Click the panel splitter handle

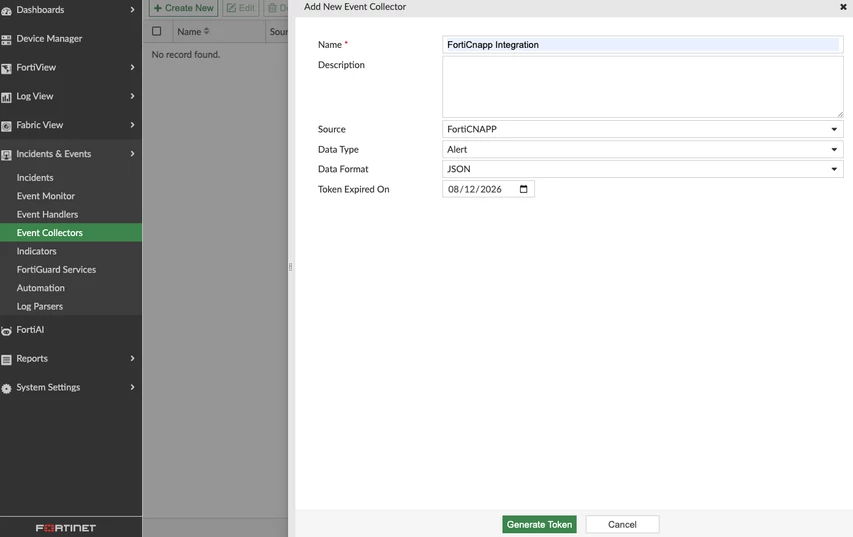point(290,267)
